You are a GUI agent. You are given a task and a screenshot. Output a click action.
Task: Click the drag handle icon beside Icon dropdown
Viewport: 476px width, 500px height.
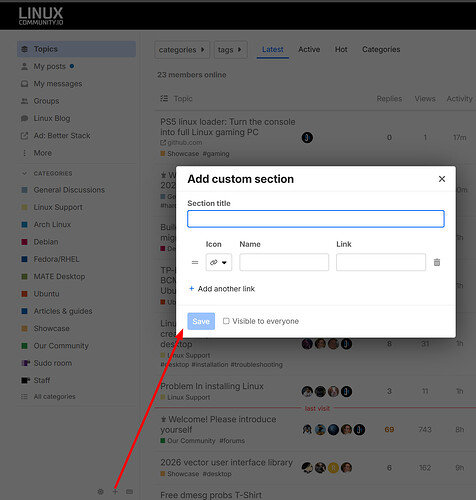[195, 262]
